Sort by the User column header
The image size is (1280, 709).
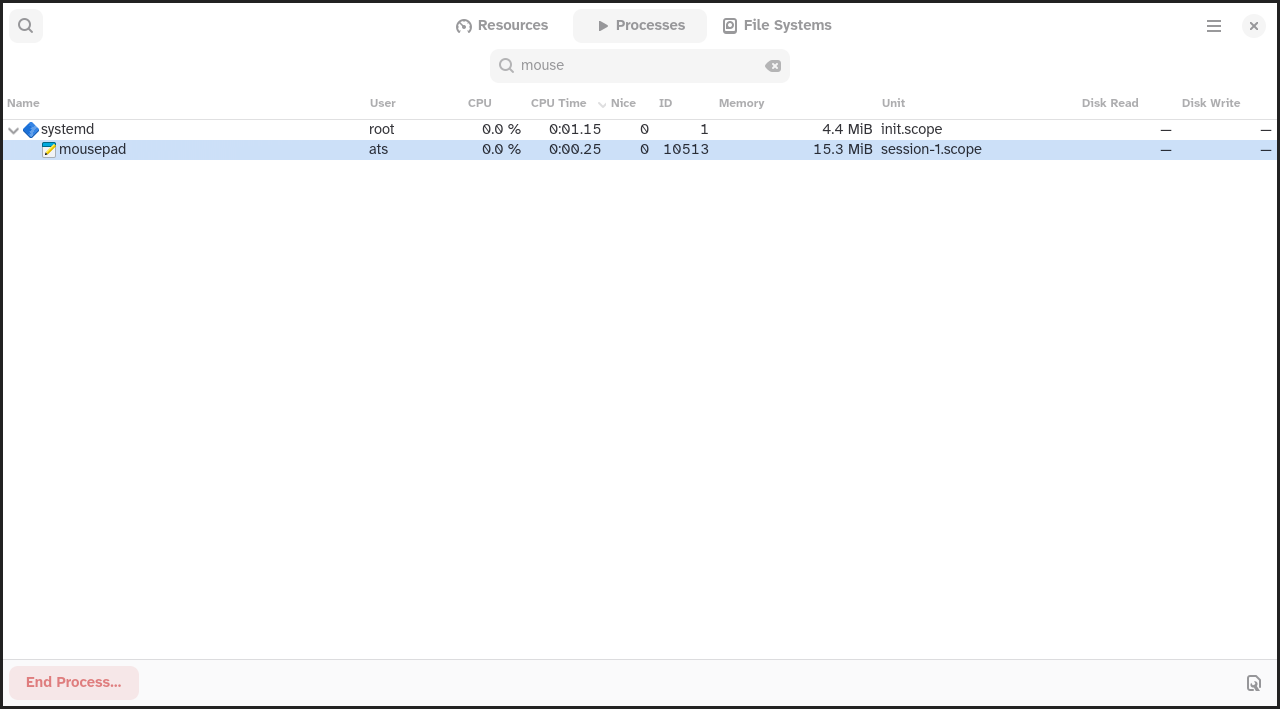(383, 103)
